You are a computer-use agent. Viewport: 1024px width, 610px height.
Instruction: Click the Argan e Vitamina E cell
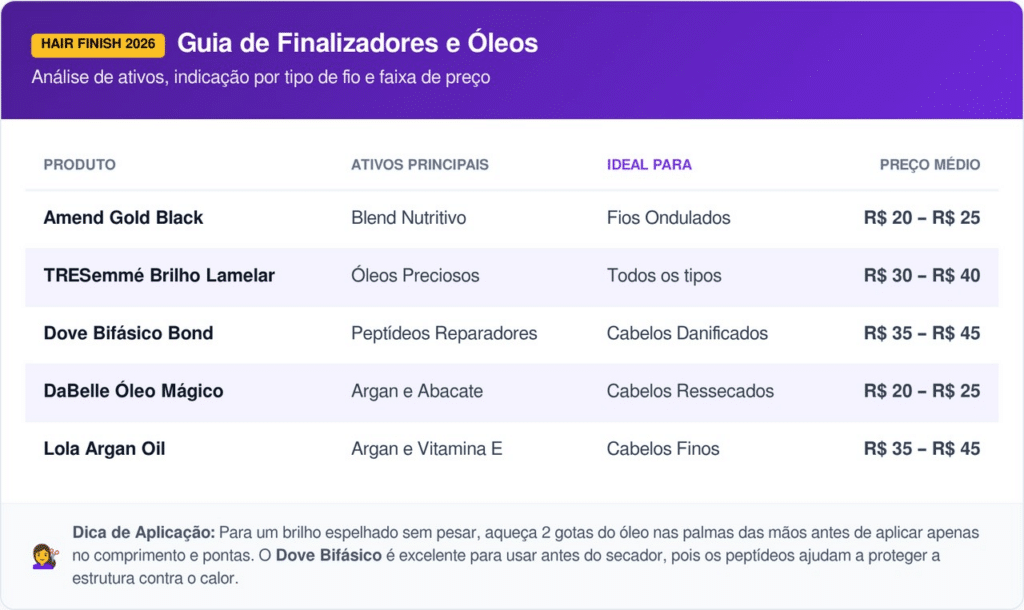(426, 449)
